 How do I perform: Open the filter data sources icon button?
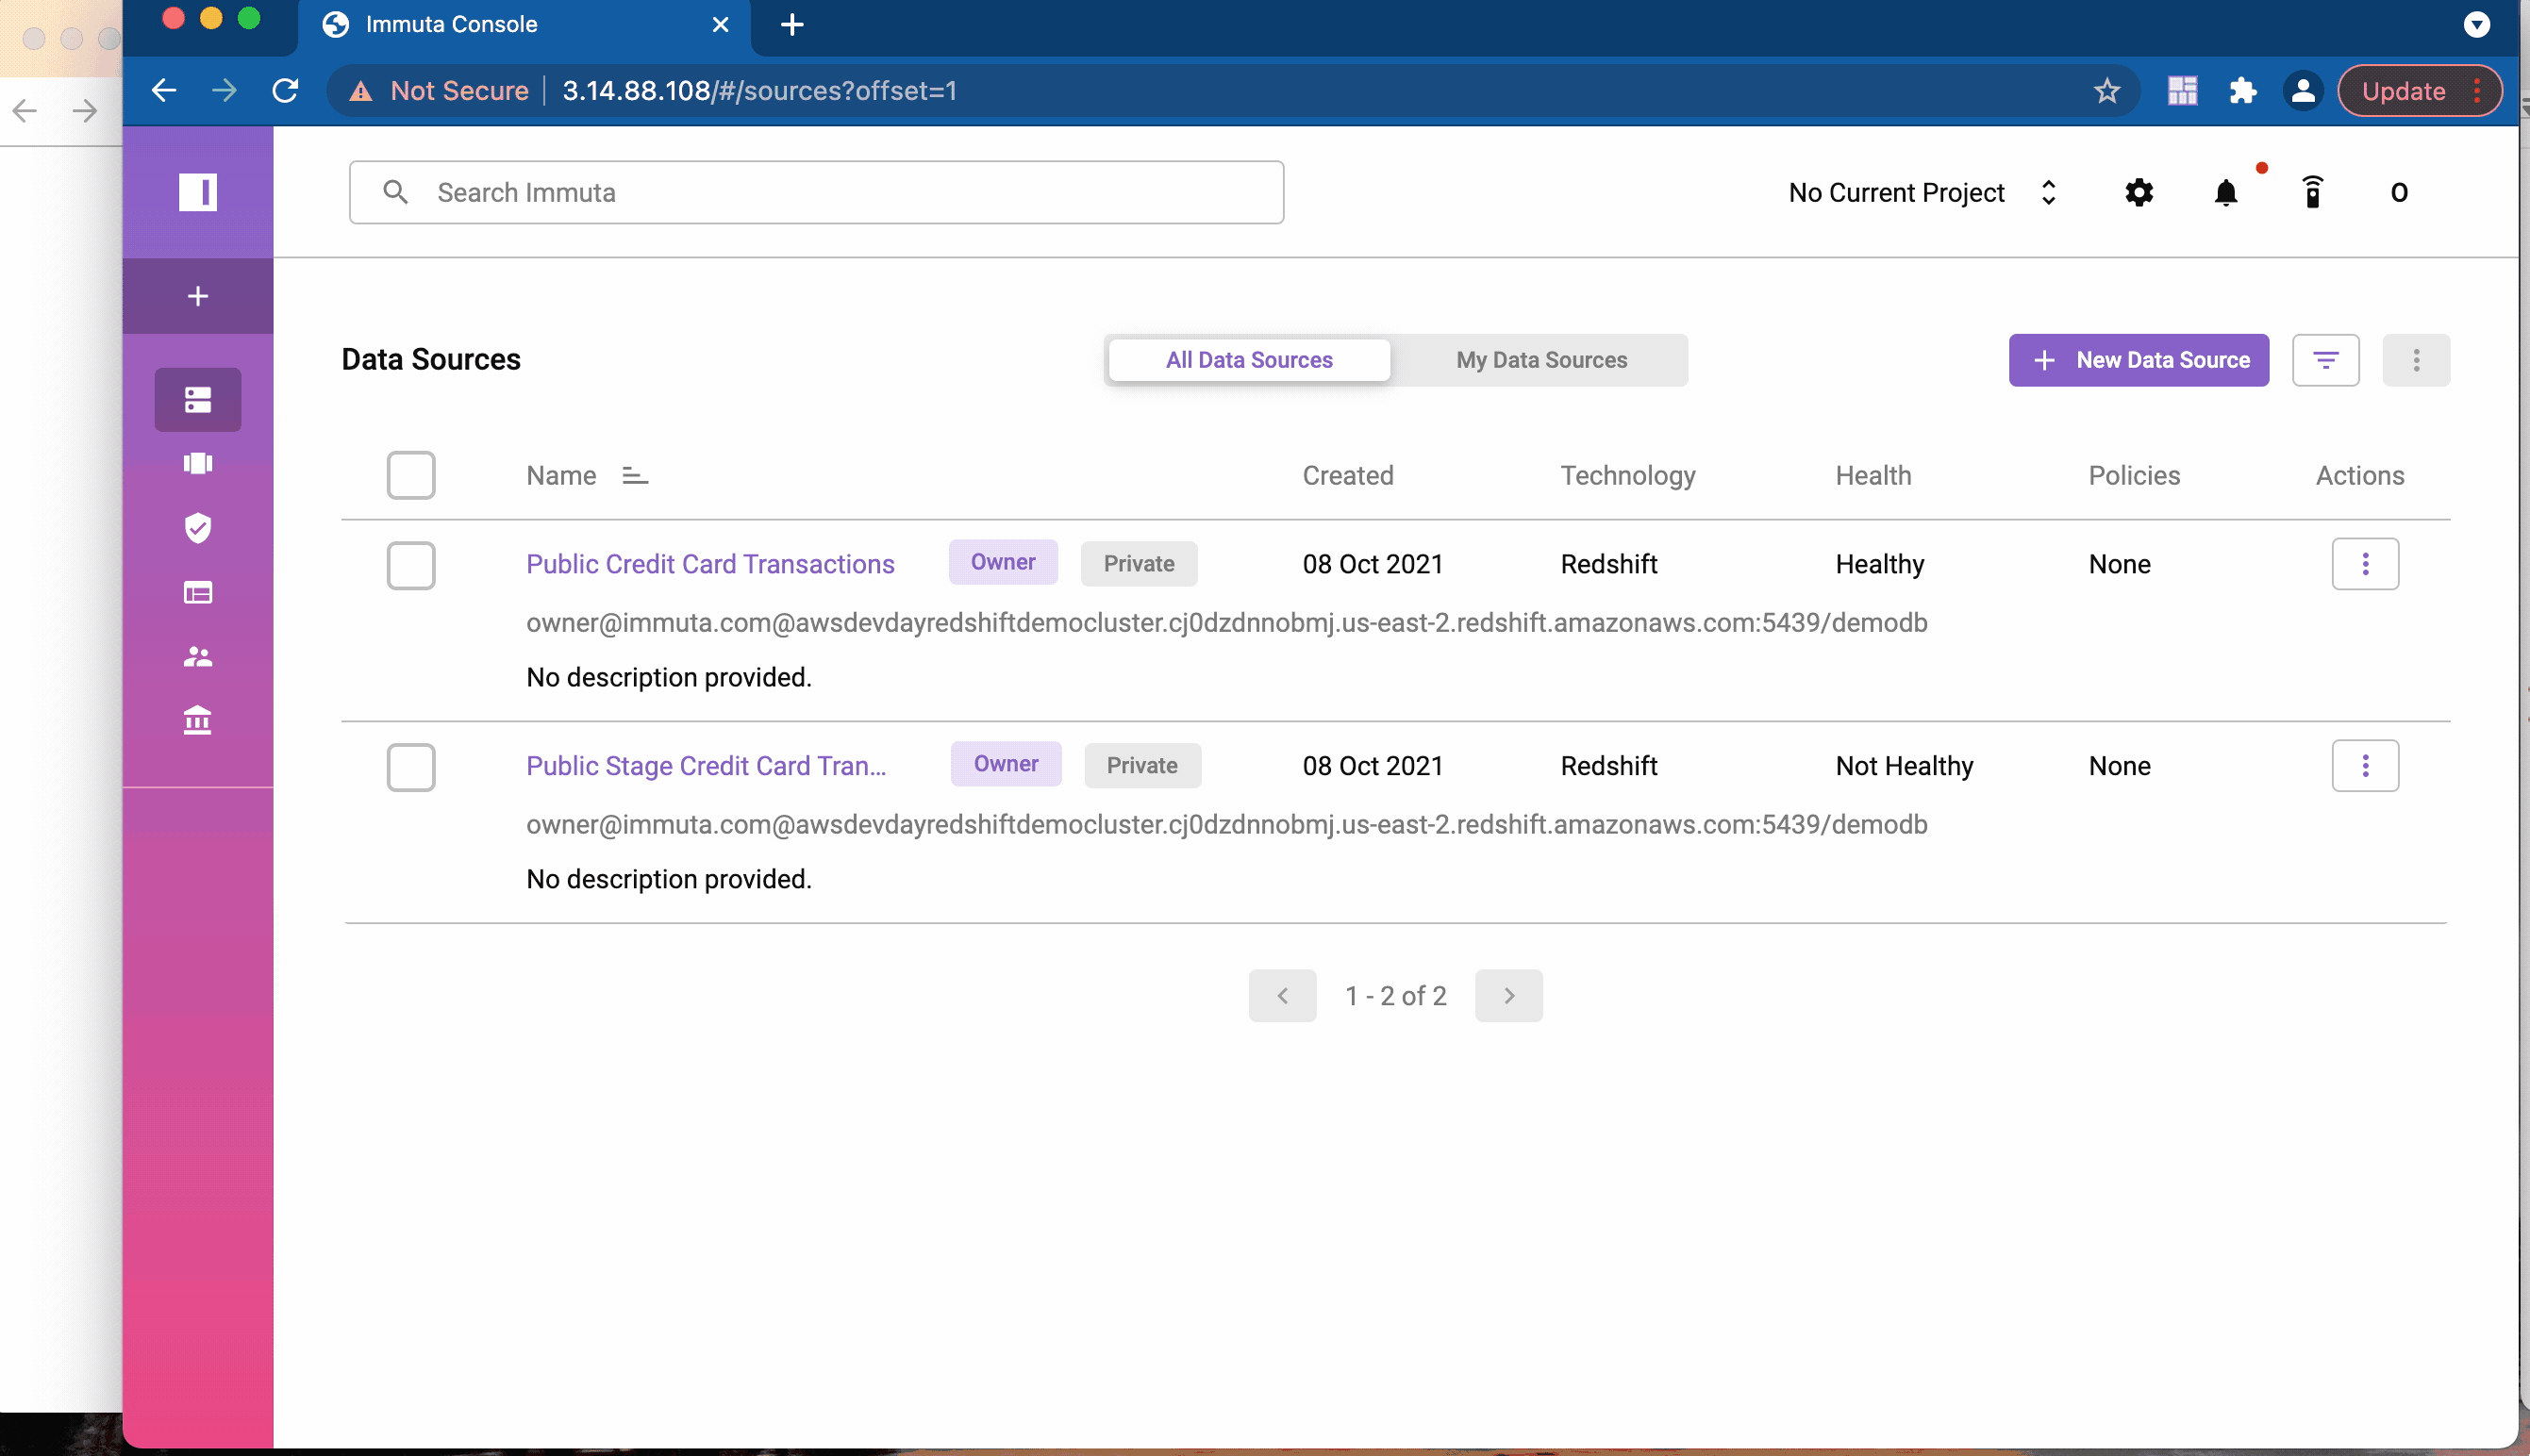[2325, 360]
